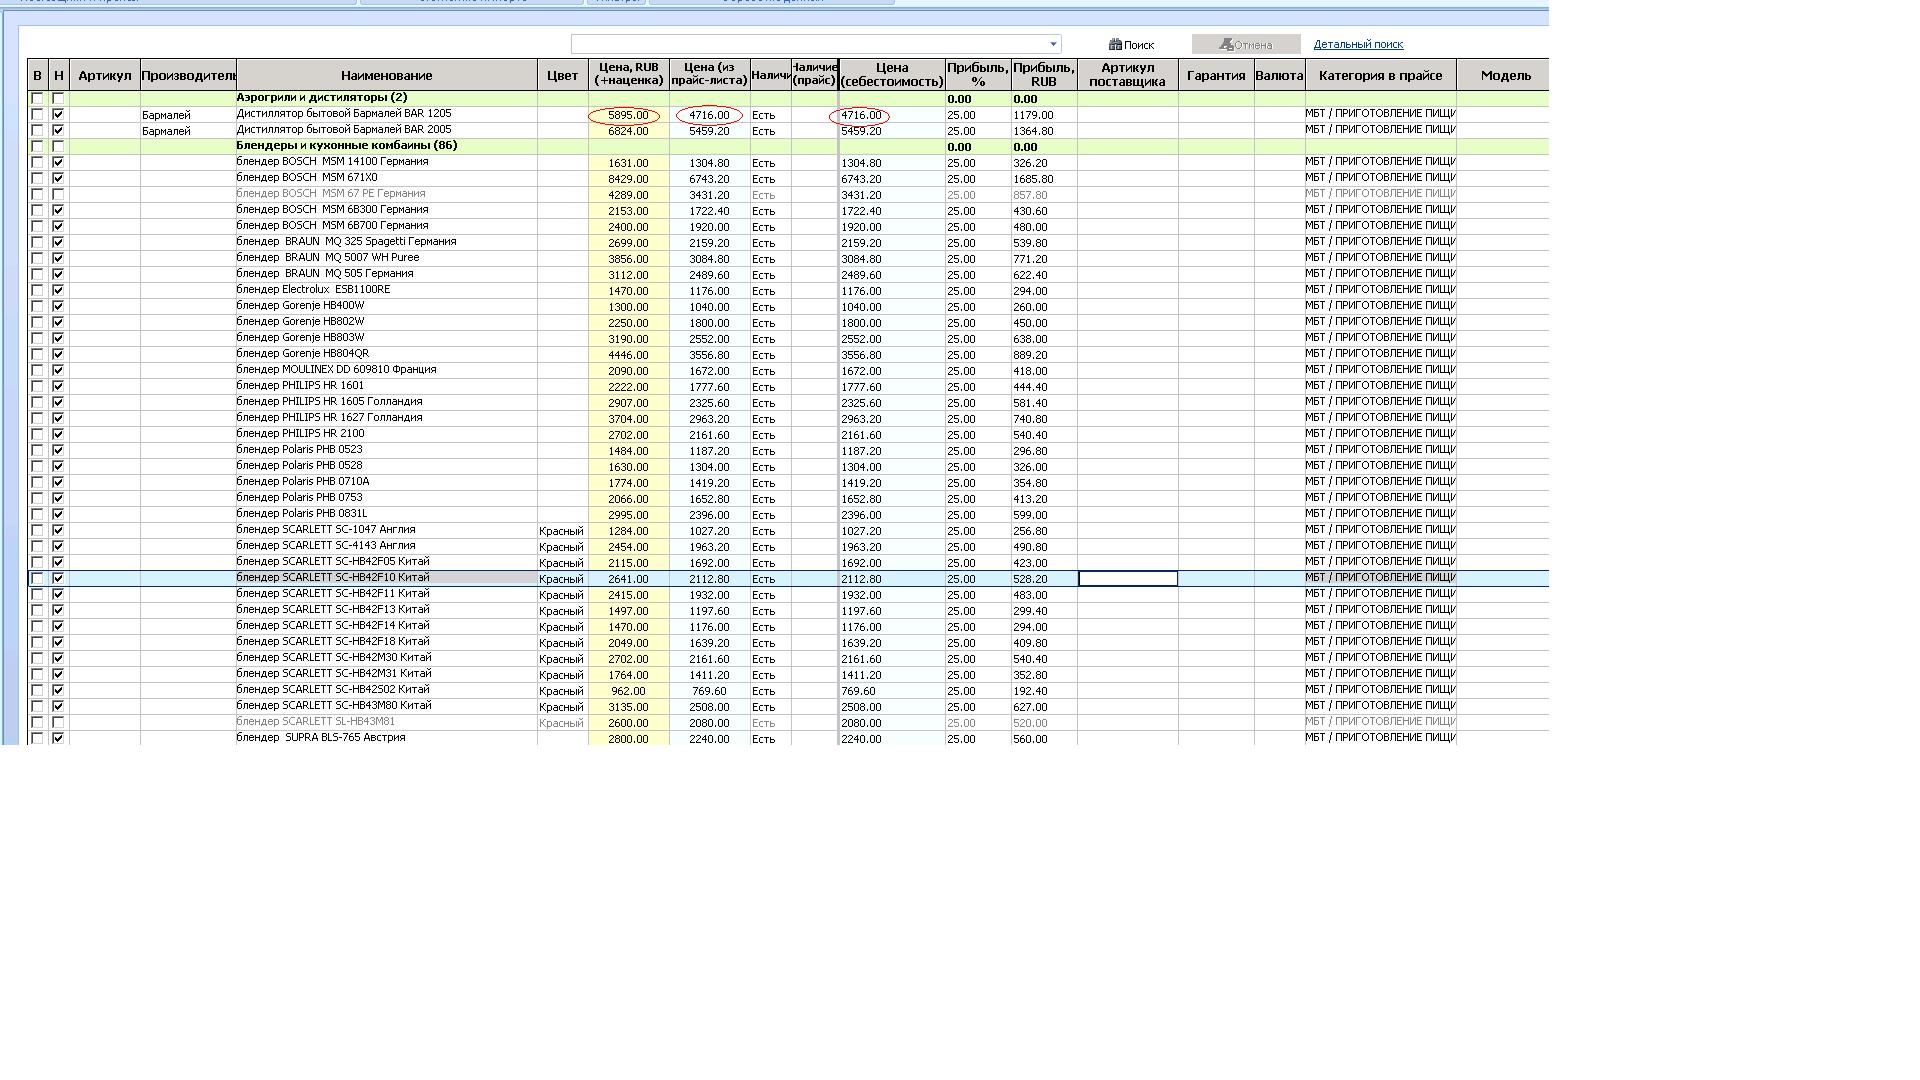Click the Валюта column header
Image resolution: width=1920 pixels, height=1080 pixels.
point(1279,75)
